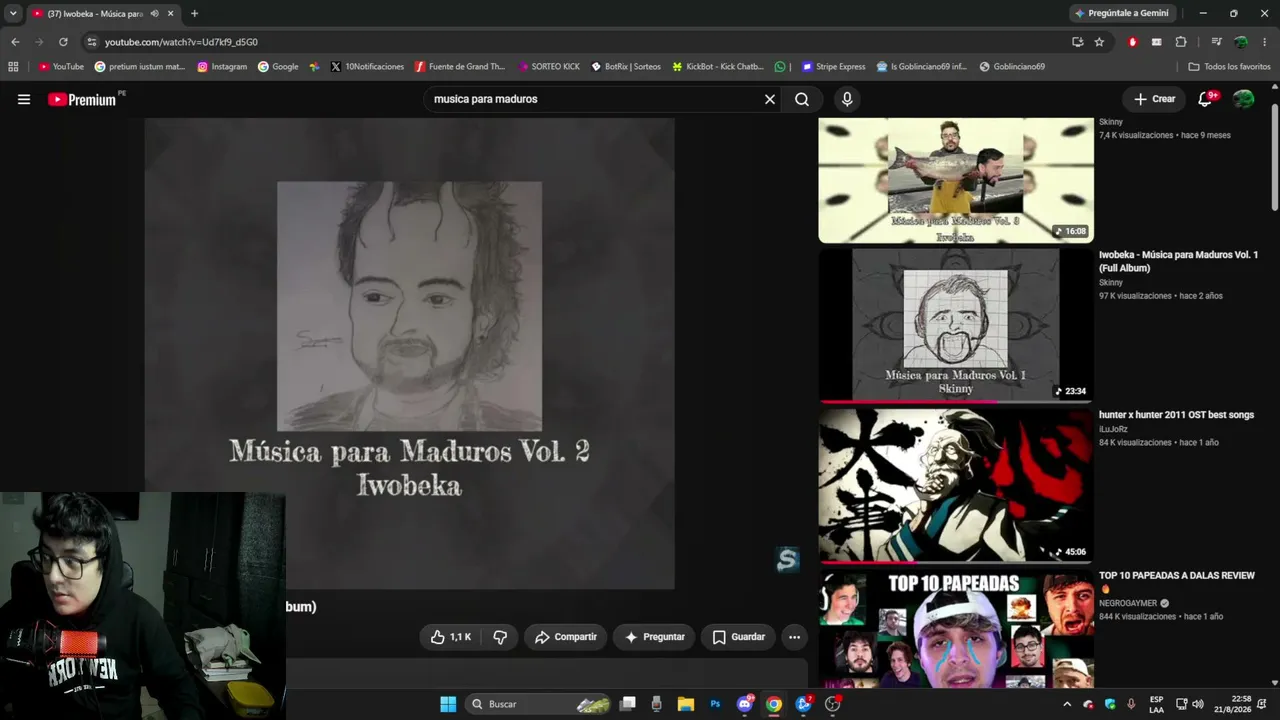Open the Goblinciano69 bookmark
This screenshot has width=1280, height=720.
(x=1012, y=67)
